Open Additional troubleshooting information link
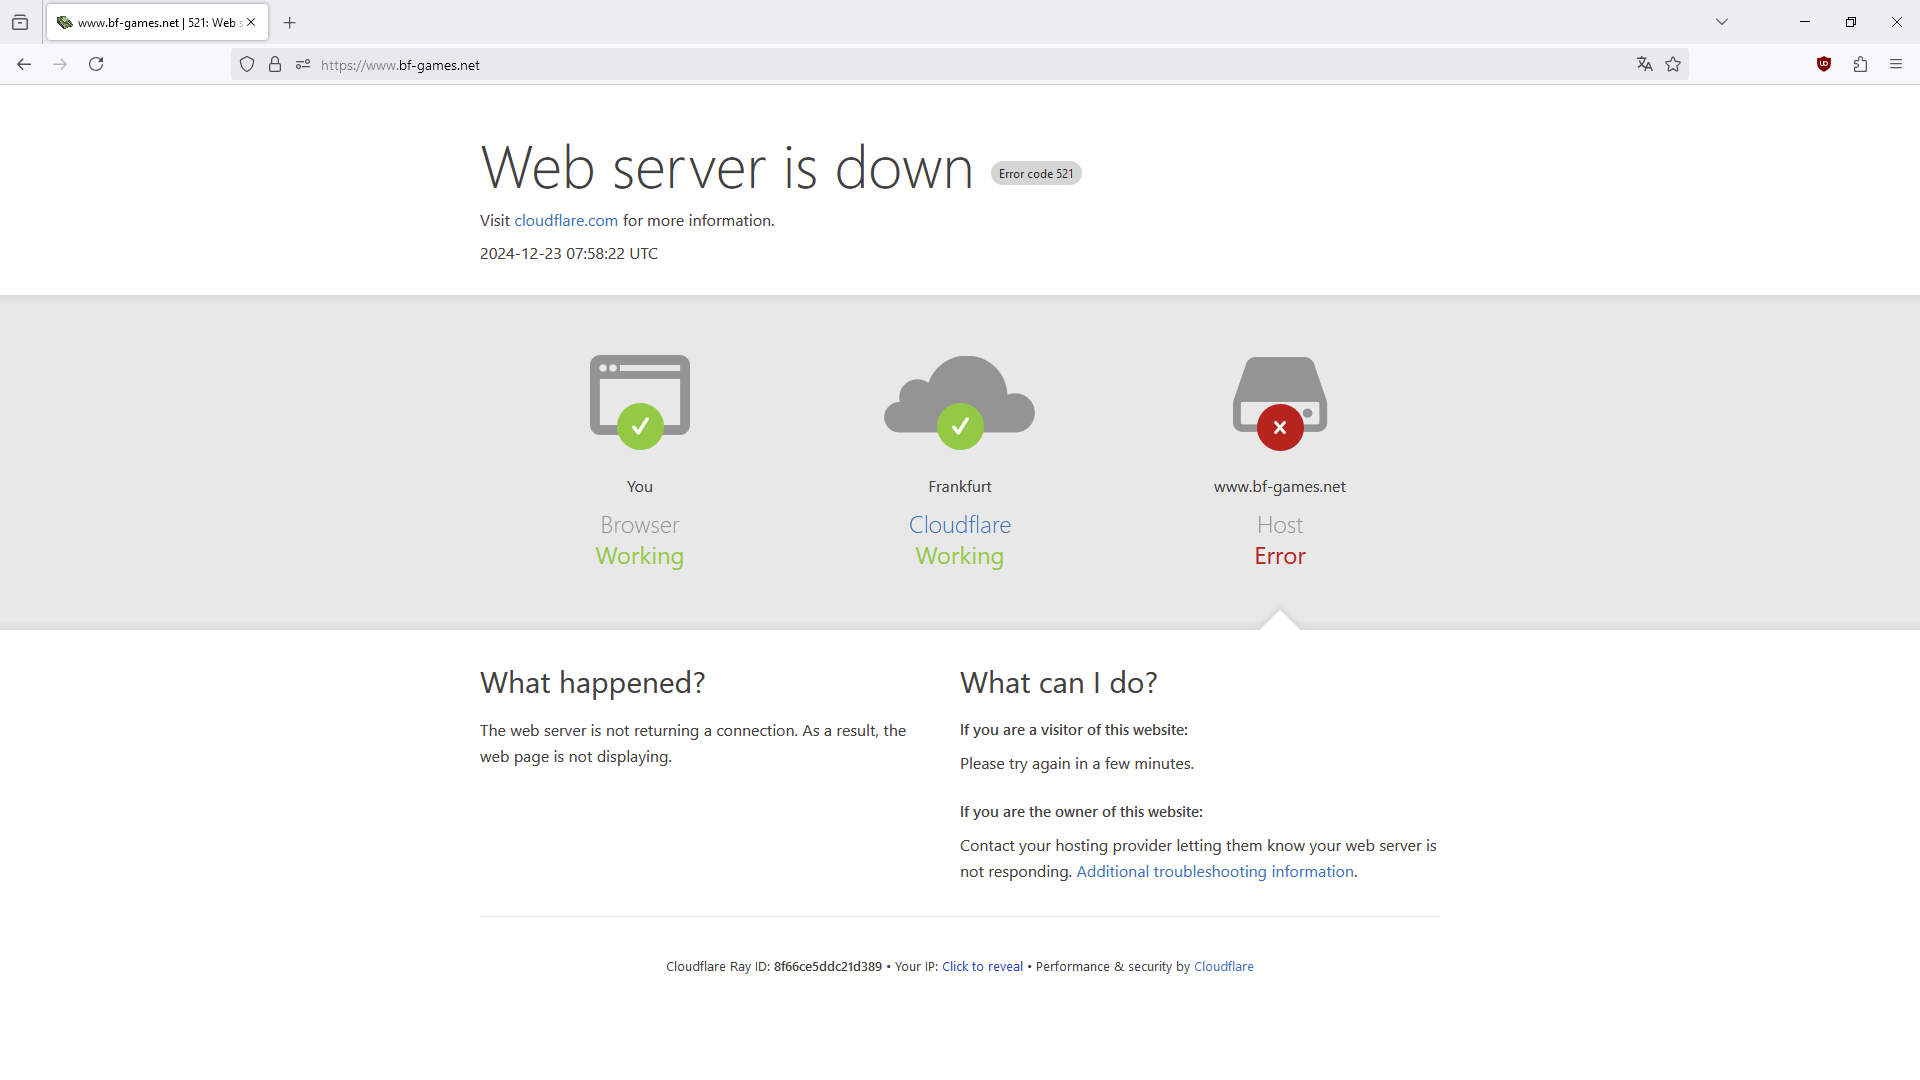This screenshot has height=1080, width=1920. (1215, 872)
